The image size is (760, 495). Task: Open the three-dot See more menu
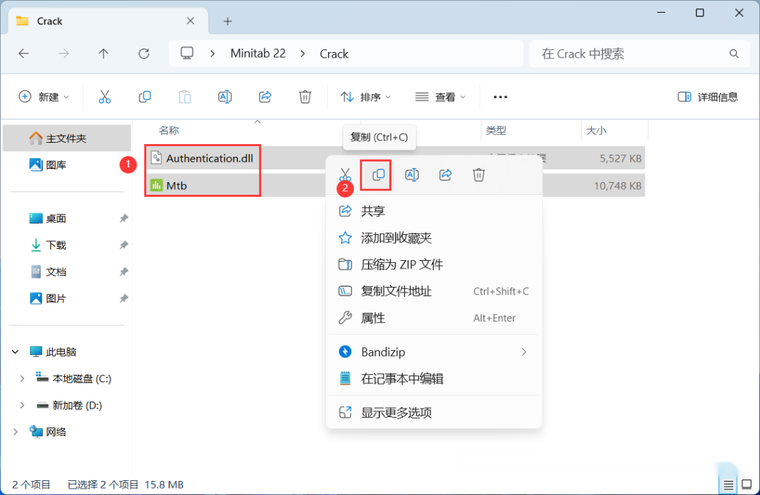tap(500, 97)
